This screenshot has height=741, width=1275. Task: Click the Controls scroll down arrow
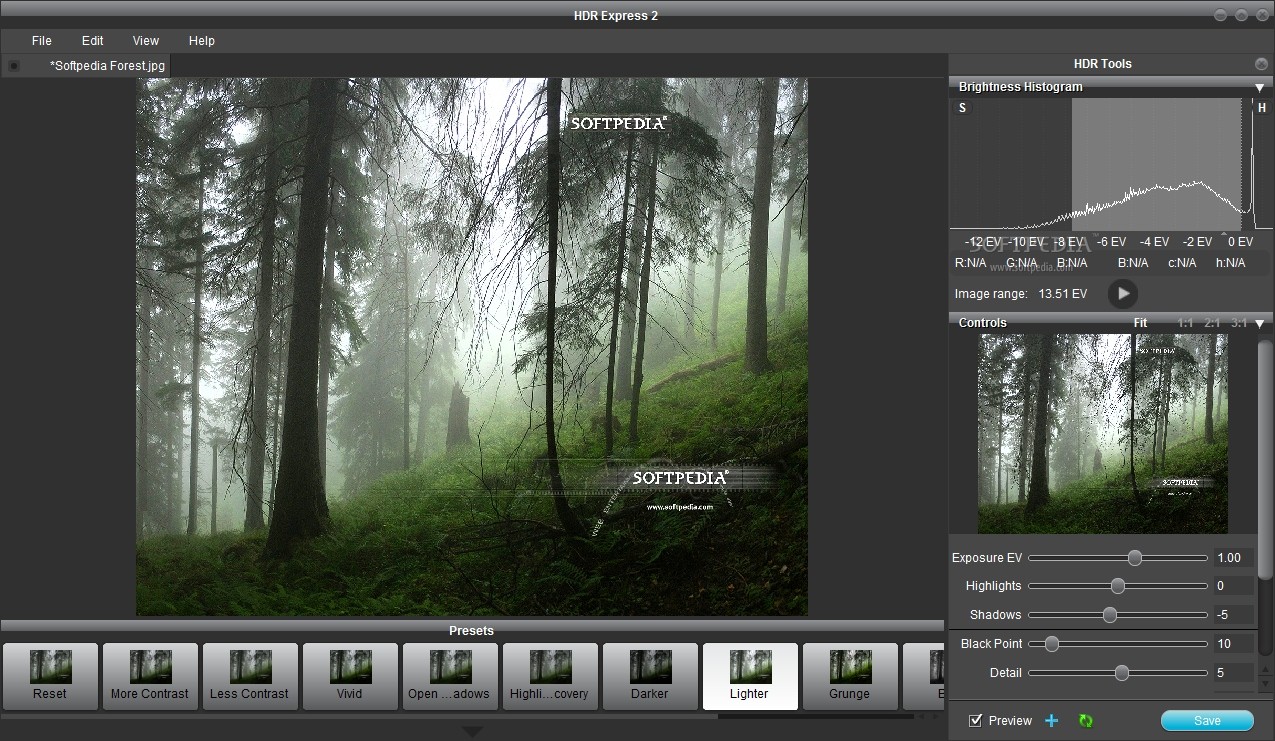[1265, 686]
